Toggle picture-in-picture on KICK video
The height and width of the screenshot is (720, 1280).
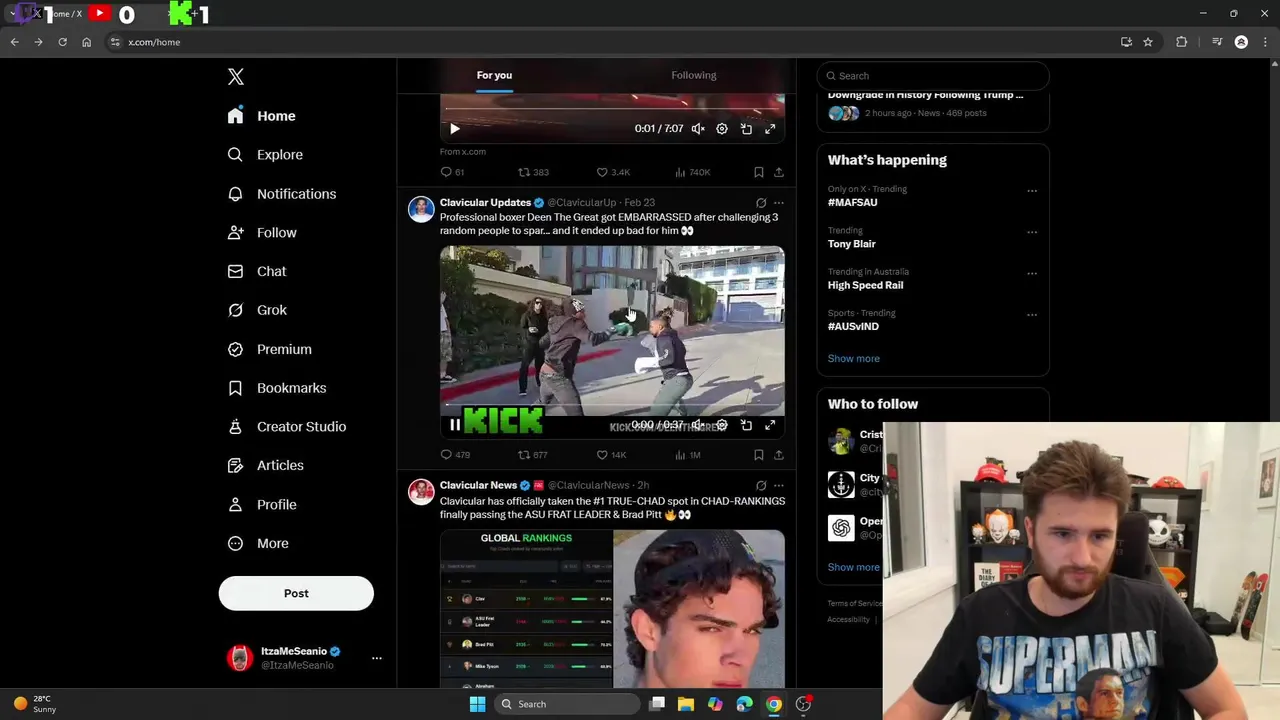(x=746, y=425)
